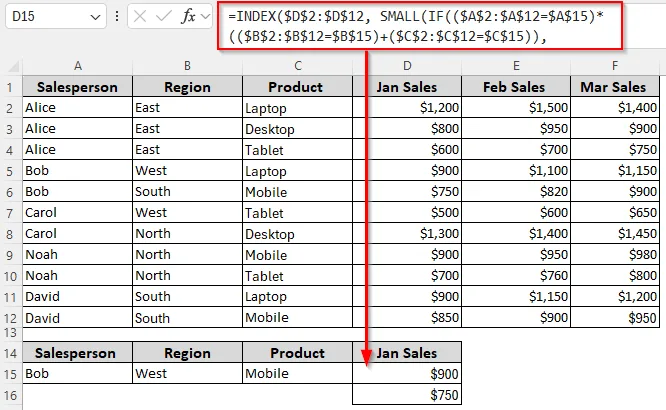Viewport: 666px width, 410px height.
Task: Select cell E11 showing $1,150
Action: (x=516, y=296)
